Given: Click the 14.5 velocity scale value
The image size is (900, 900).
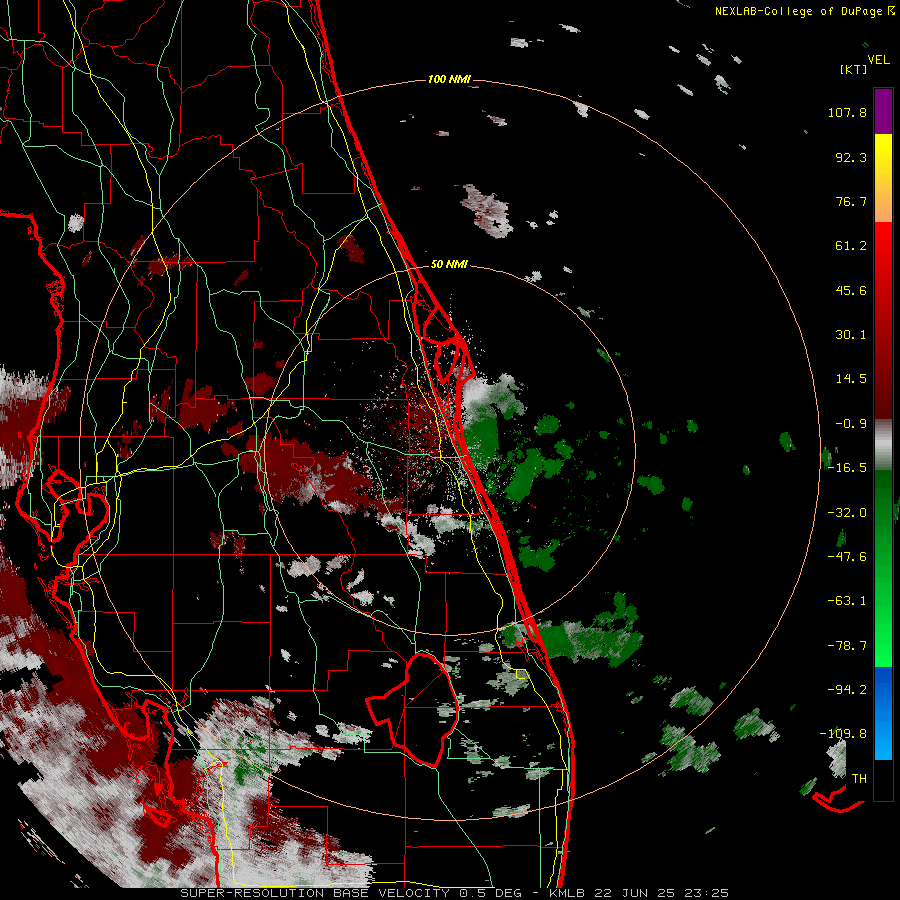Looking at the screenshot, I should pyautogui.click(x=851, y=379).
